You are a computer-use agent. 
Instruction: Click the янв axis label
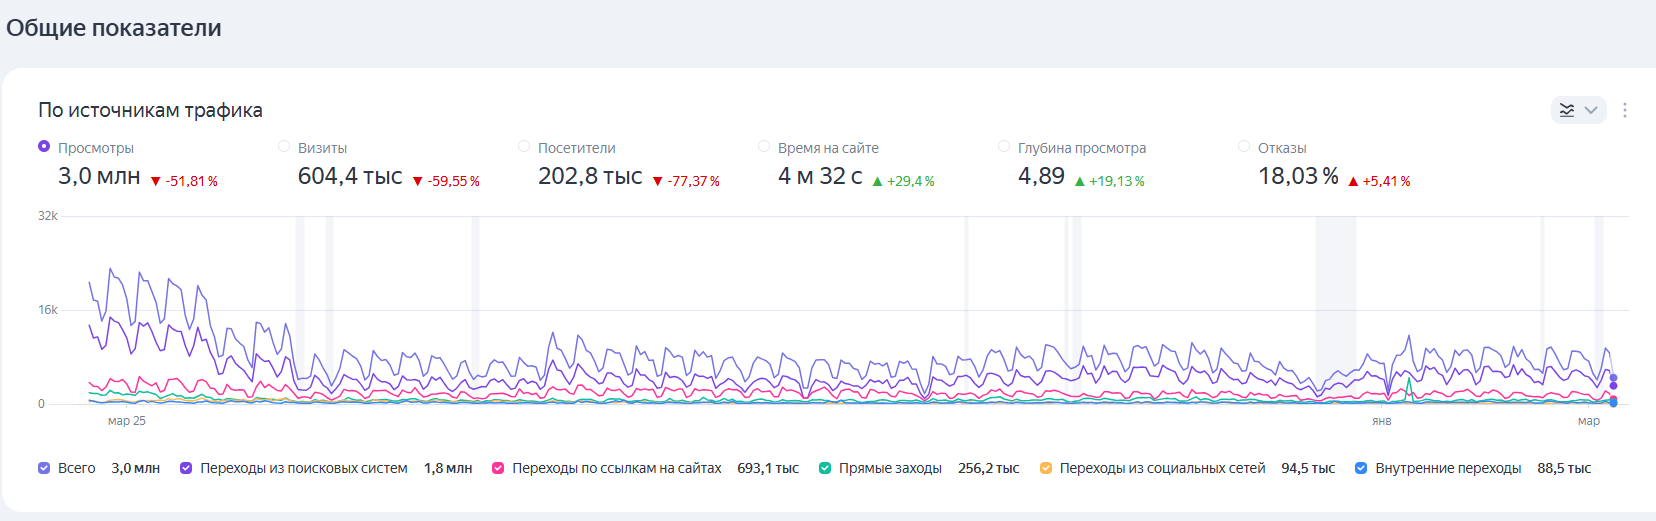(x=1382, y=421)
